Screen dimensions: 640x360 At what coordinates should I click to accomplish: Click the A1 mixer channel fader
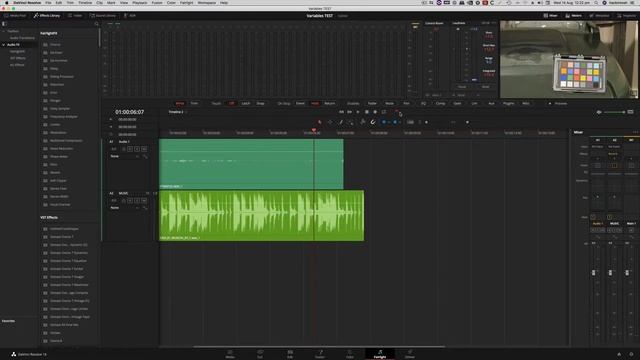(x=593, y=272)
